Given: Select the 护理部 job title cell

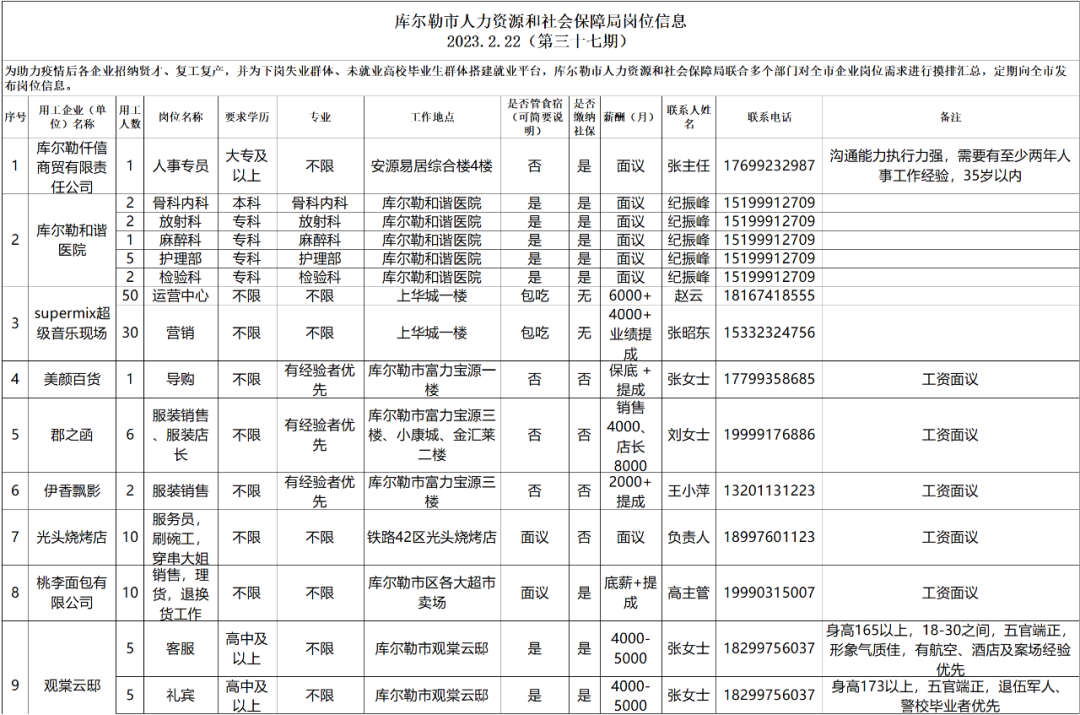Looking at the screenshot, I should (180, 259).
